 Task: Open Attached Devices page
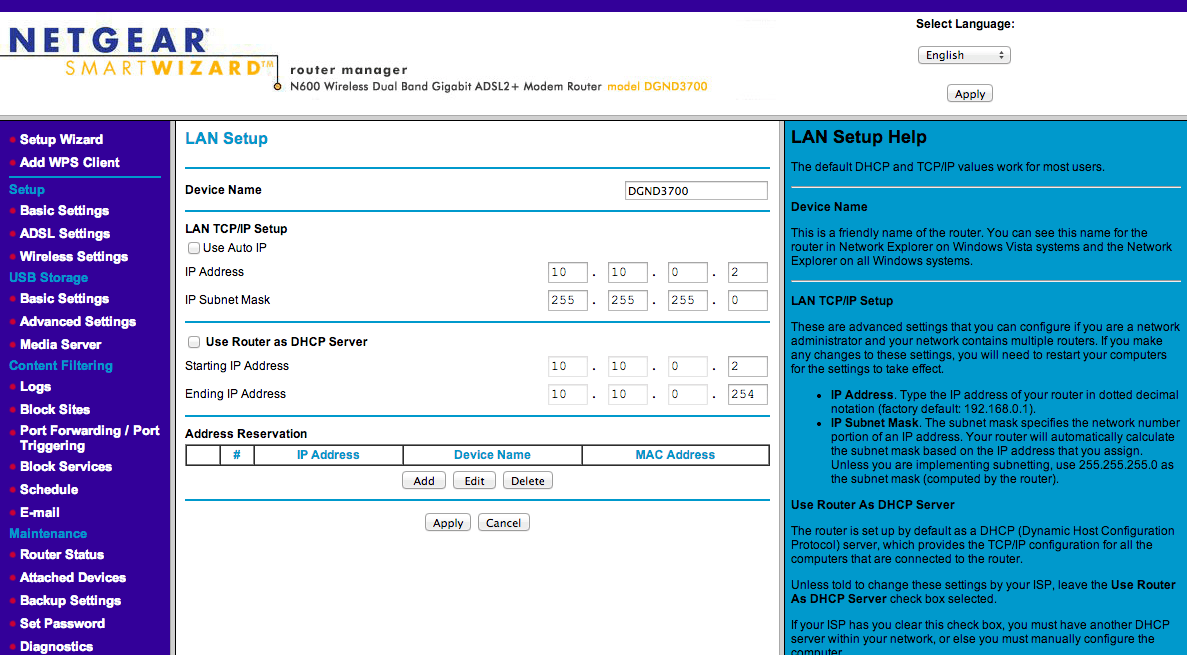coord(73,577)
